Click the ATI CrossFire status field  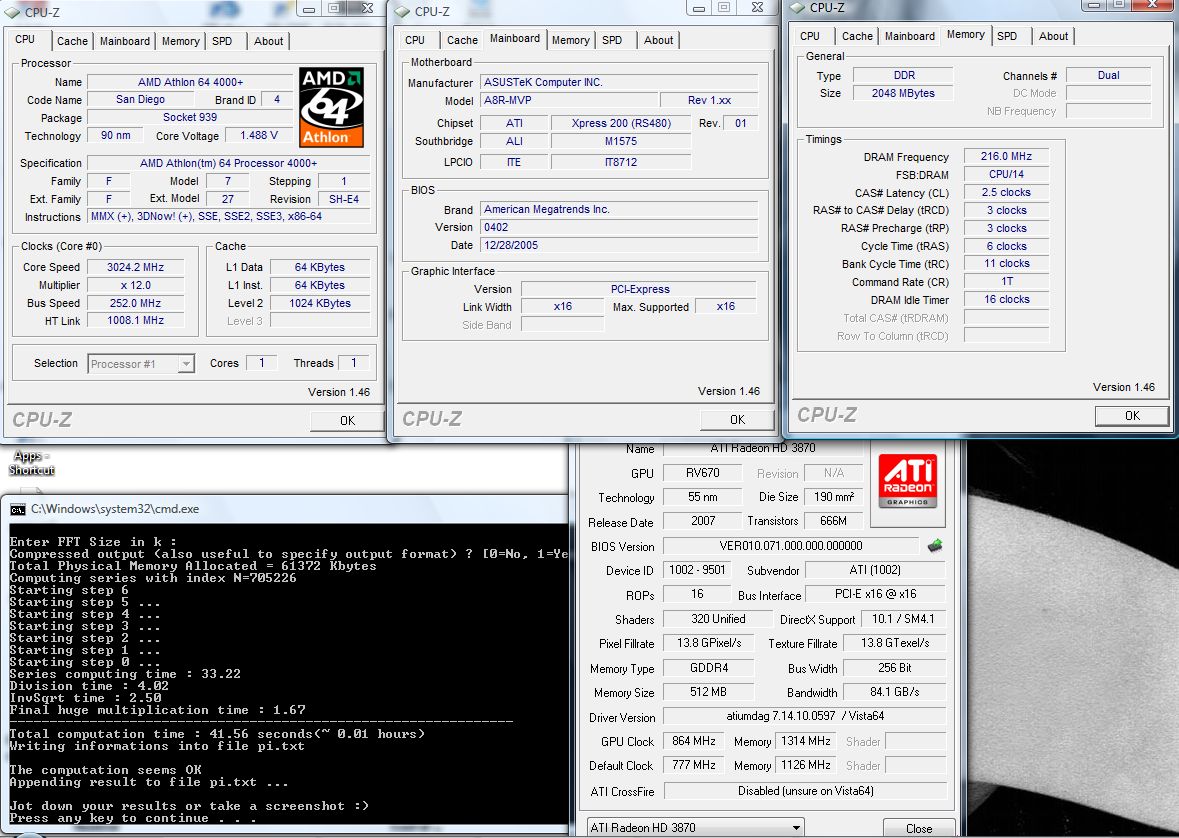click(x=805, y=791)
